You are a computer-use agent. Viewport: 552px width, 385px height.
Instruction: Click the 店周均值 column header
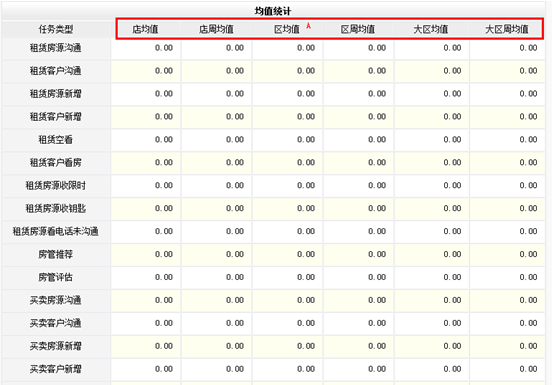coord(216,29)
